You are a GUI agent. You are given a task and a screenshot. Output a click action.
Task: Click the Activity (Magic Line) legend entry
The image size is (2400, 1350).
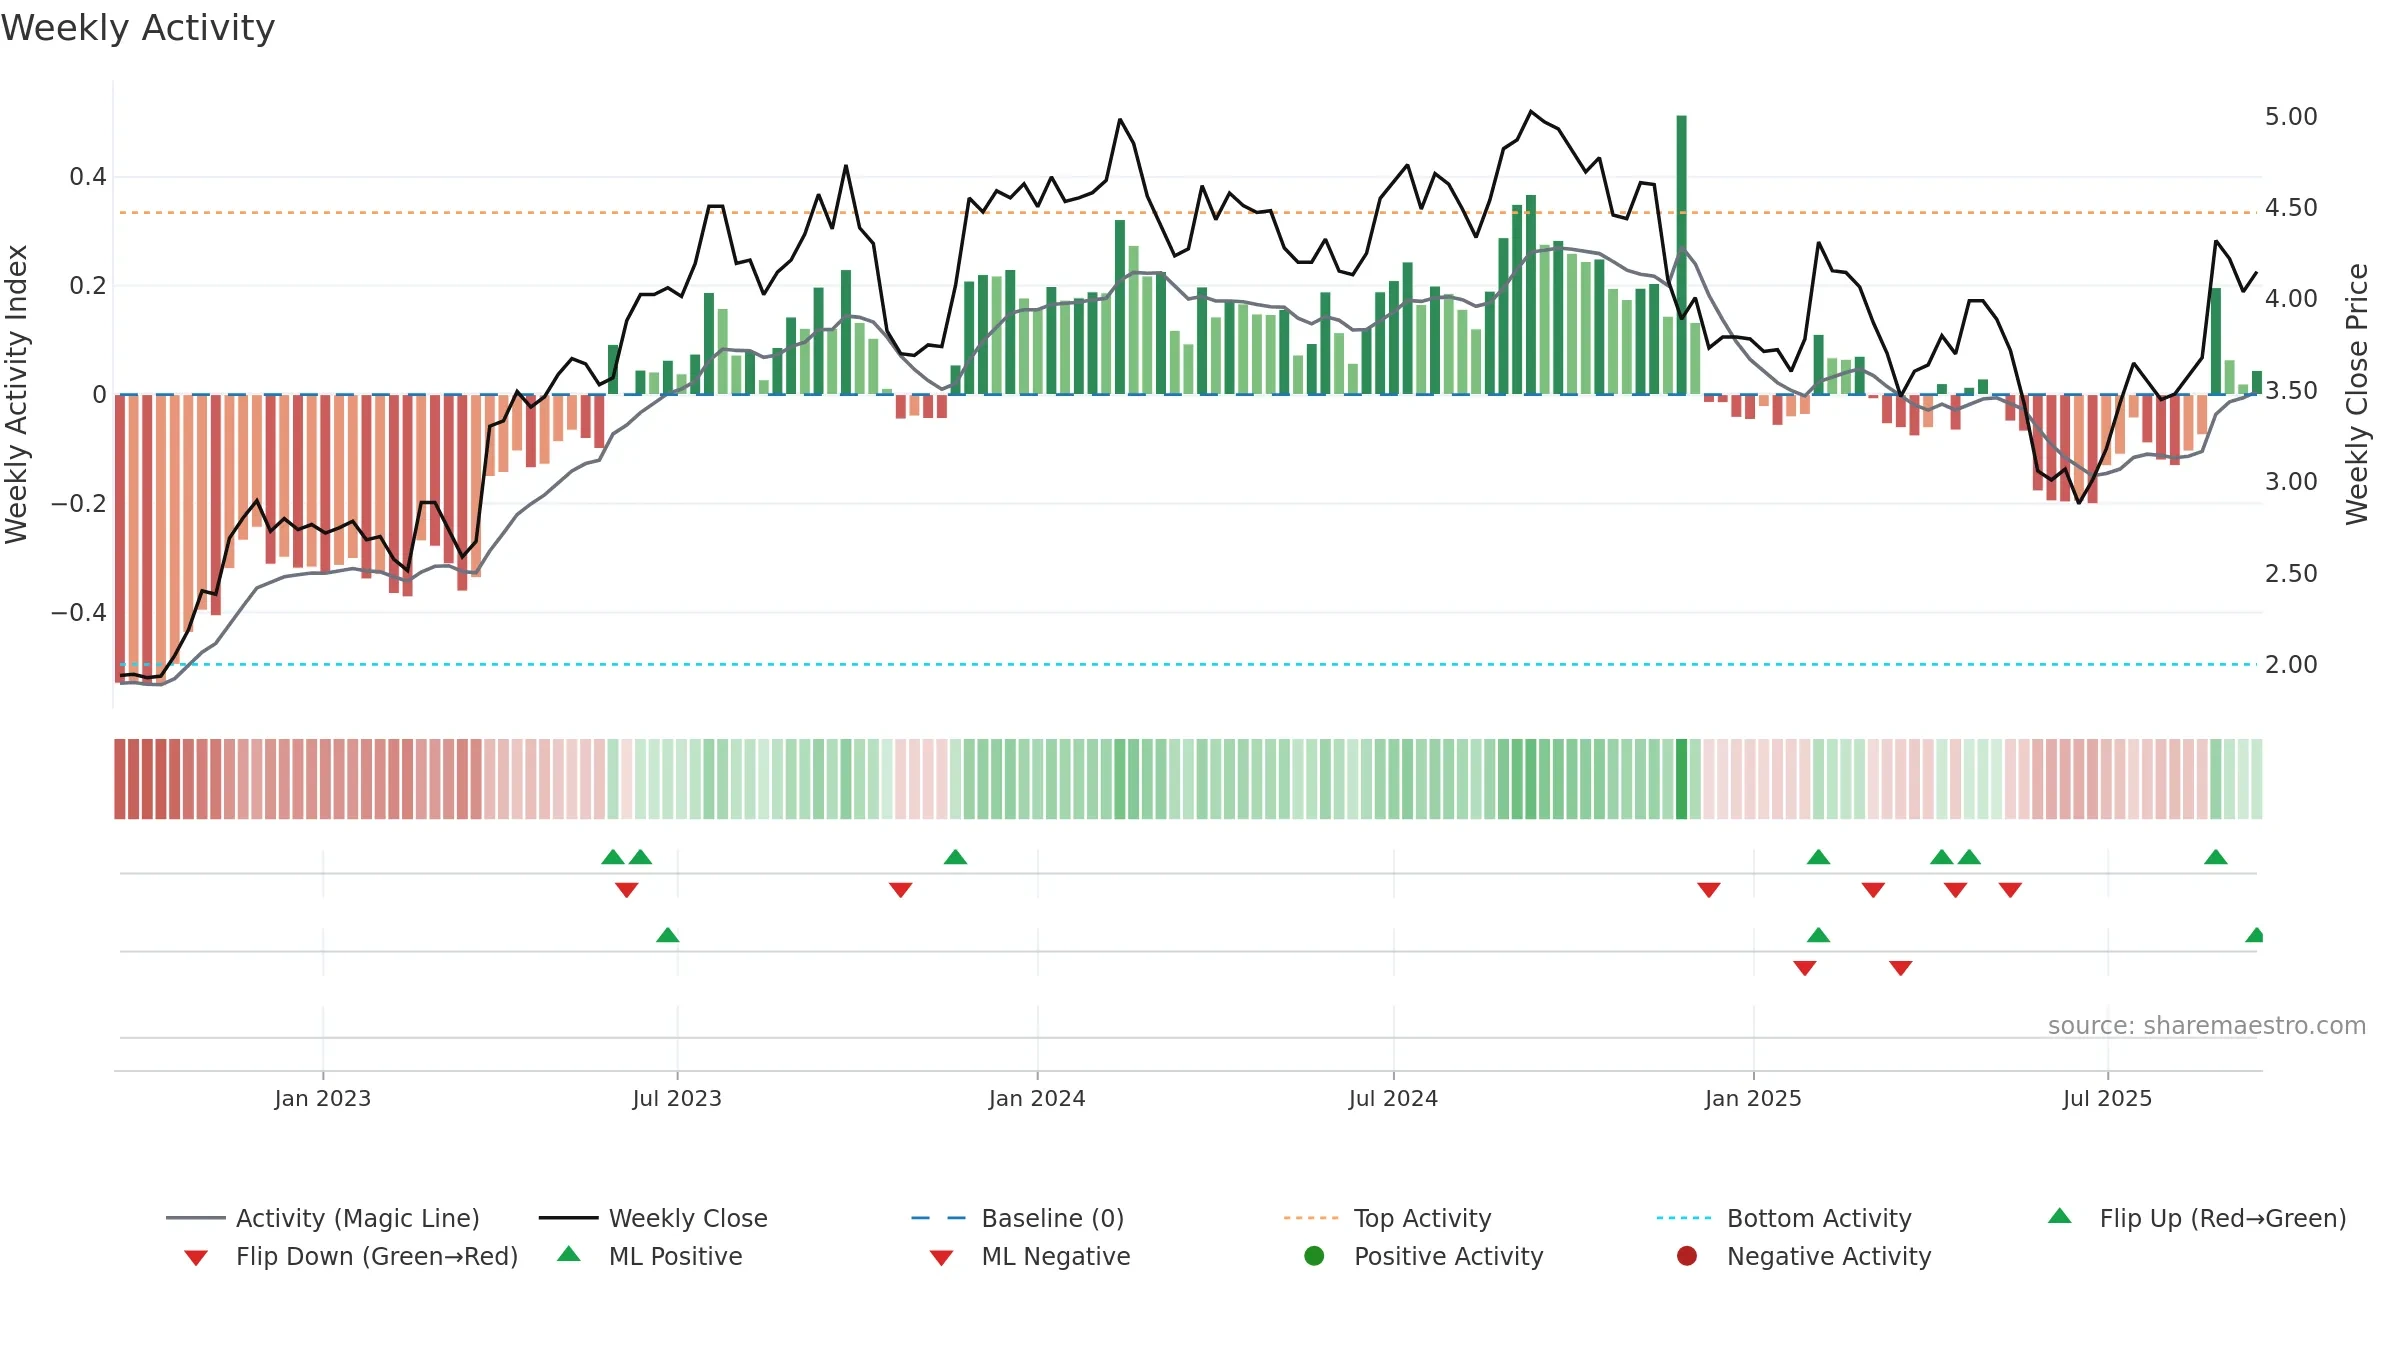click(x=323, y=1218)
